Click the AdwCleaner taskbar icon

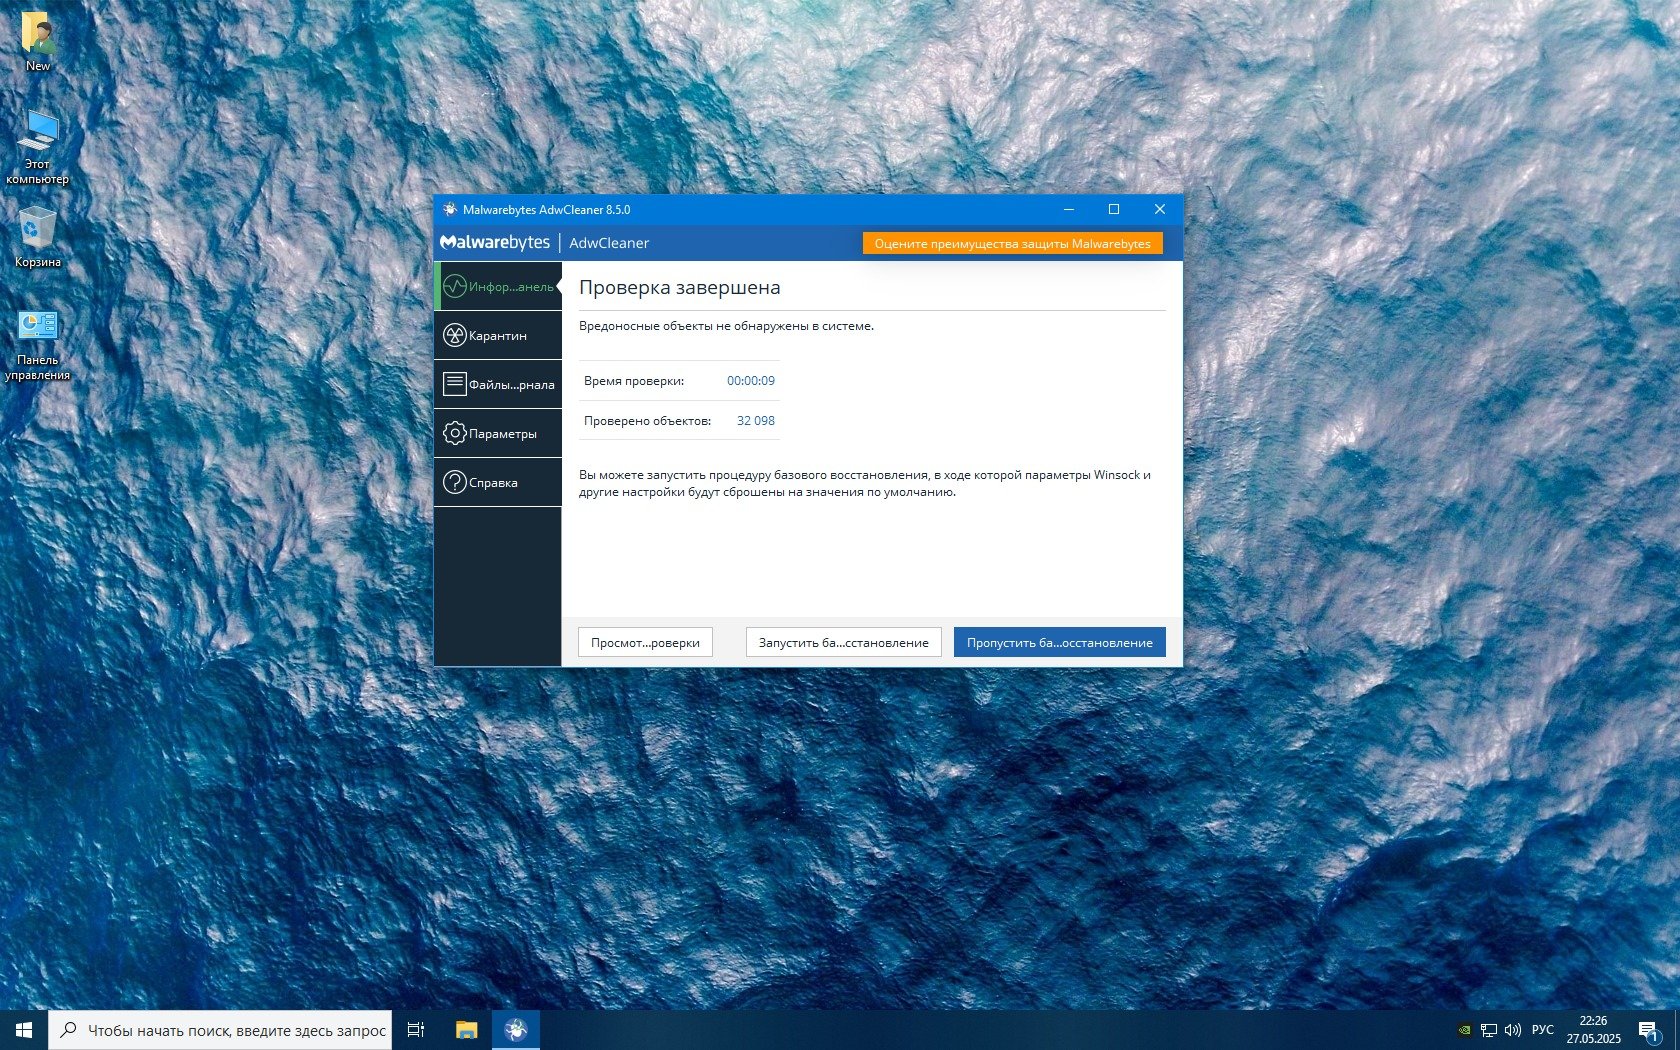tap(515, 1029)
